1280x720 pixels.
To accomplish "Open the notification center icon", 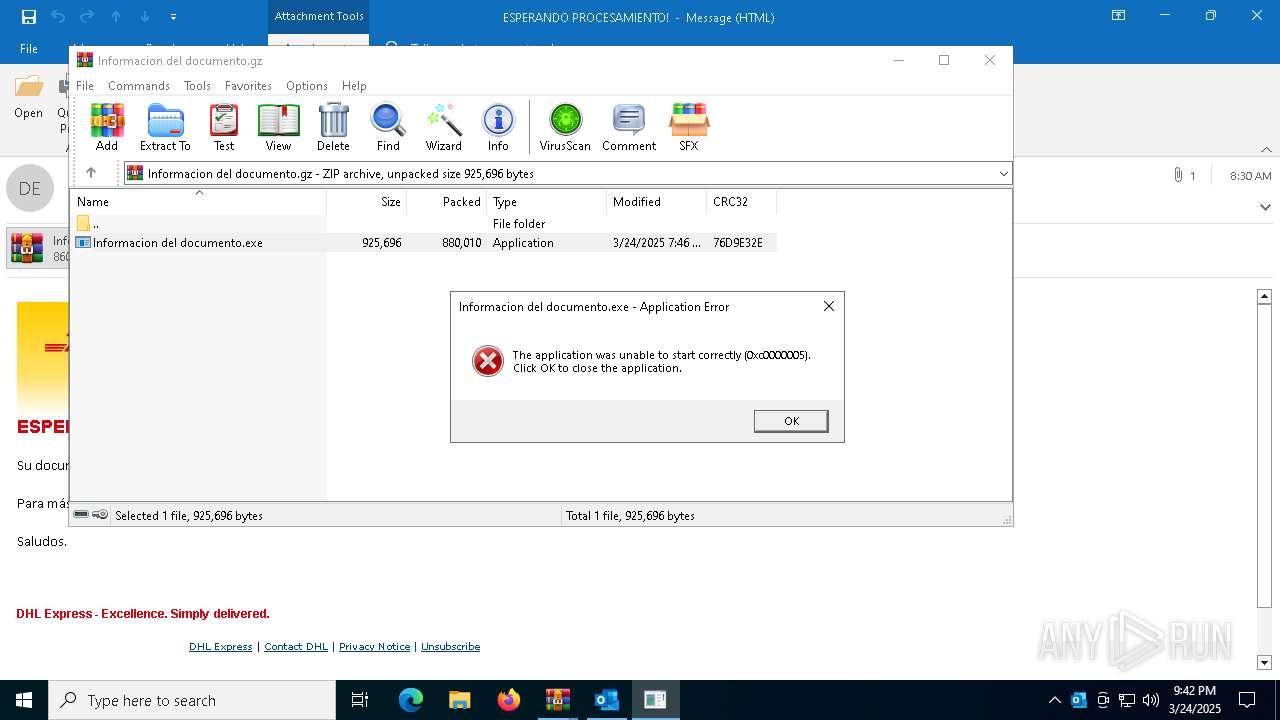I will pos(1247,700).
